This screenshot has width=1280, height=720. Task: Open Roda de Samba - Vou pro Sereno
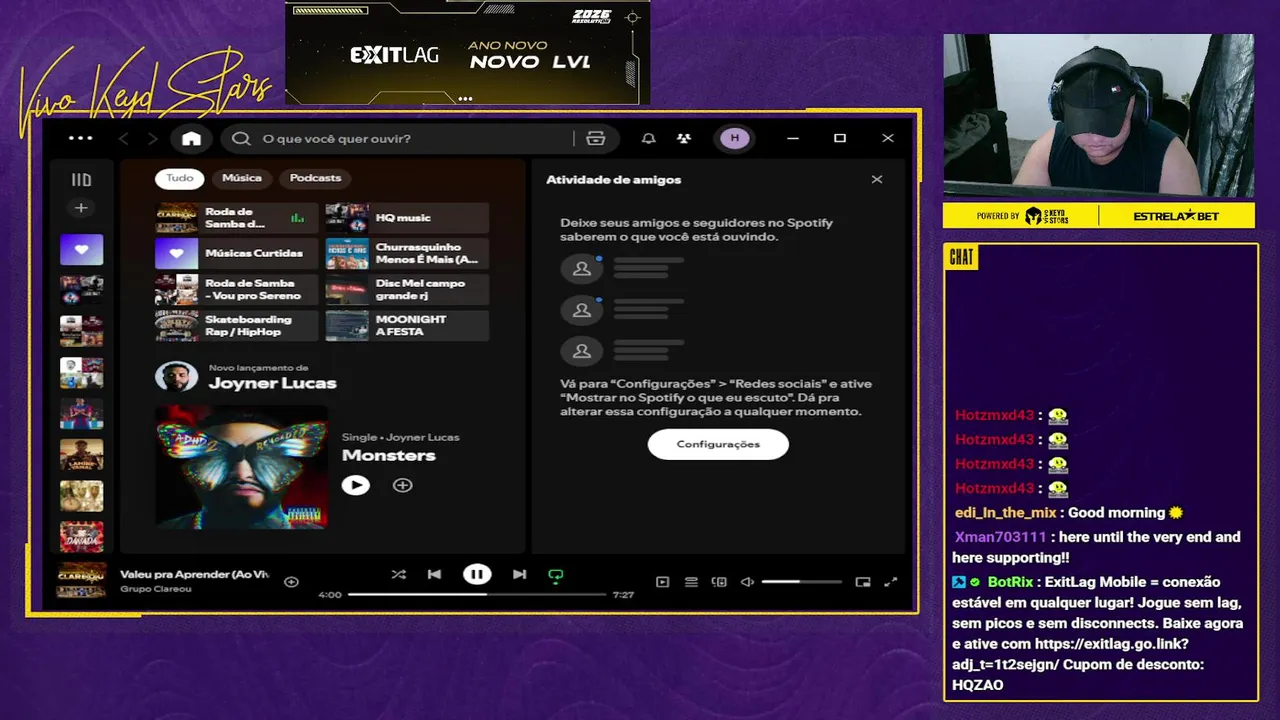[x=236, y=290]
